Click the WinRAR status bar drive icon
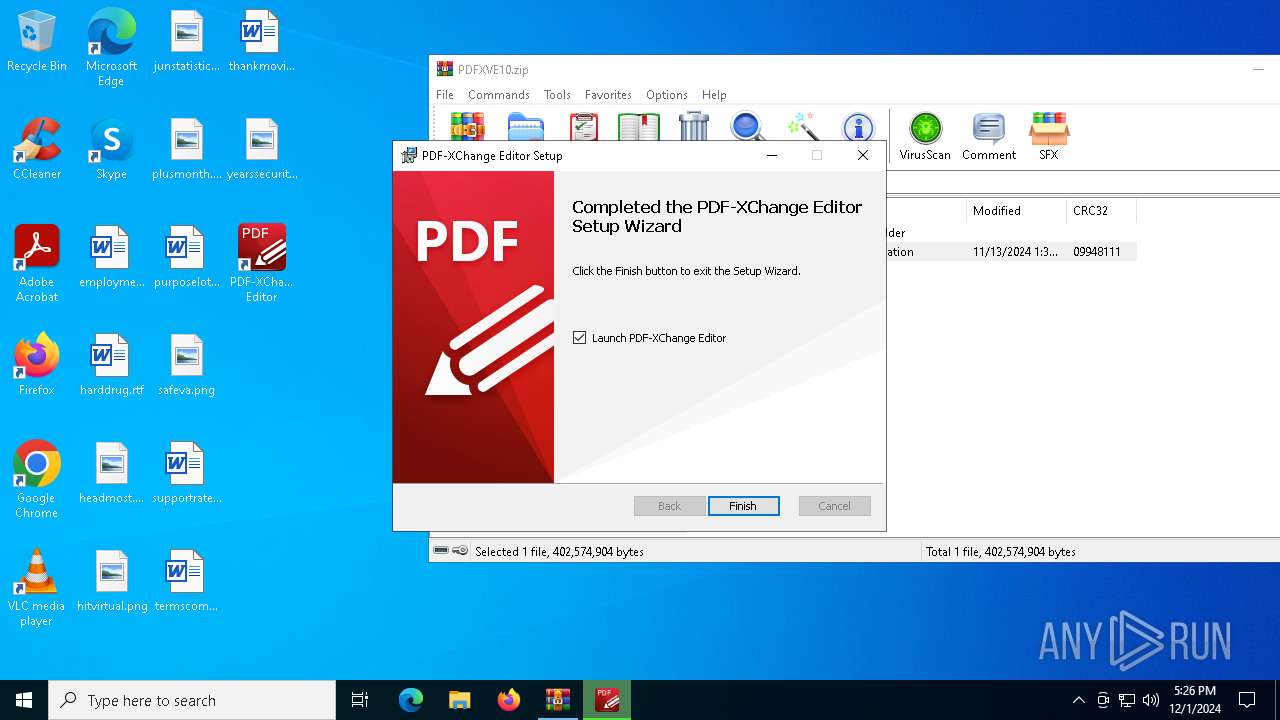 point(441,551)
